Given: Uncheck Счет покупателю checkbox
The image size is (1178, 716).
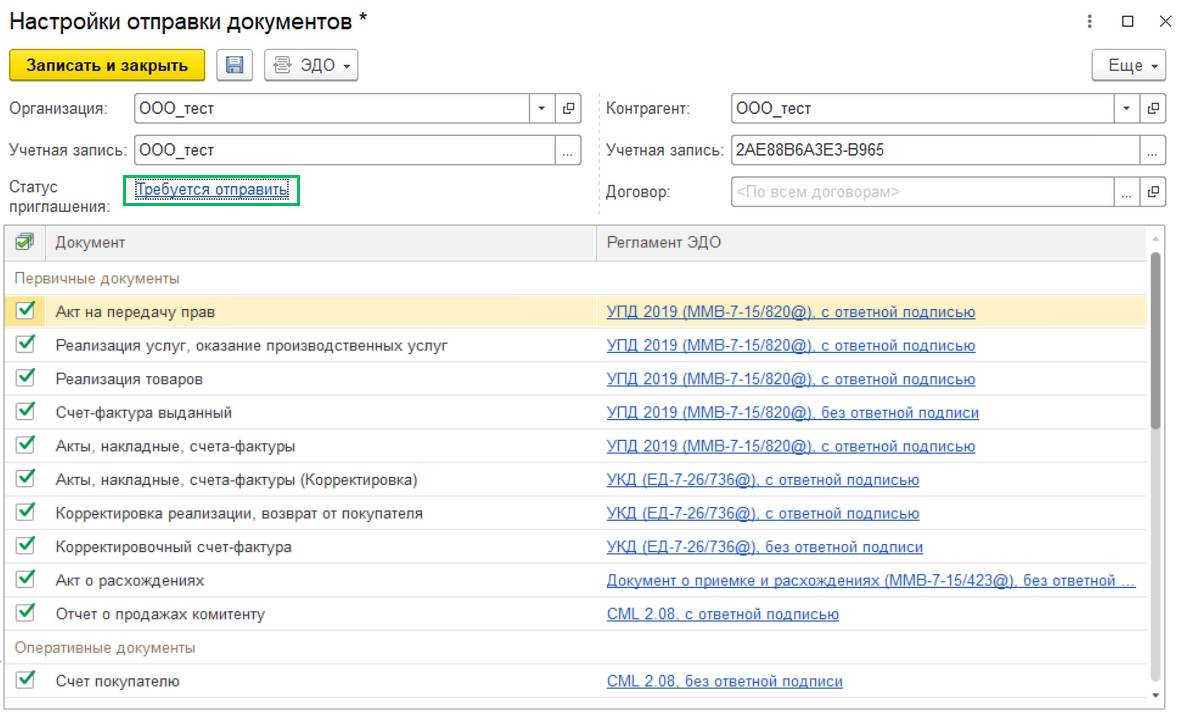Looking at the screenshot, I should click(26, 679).
